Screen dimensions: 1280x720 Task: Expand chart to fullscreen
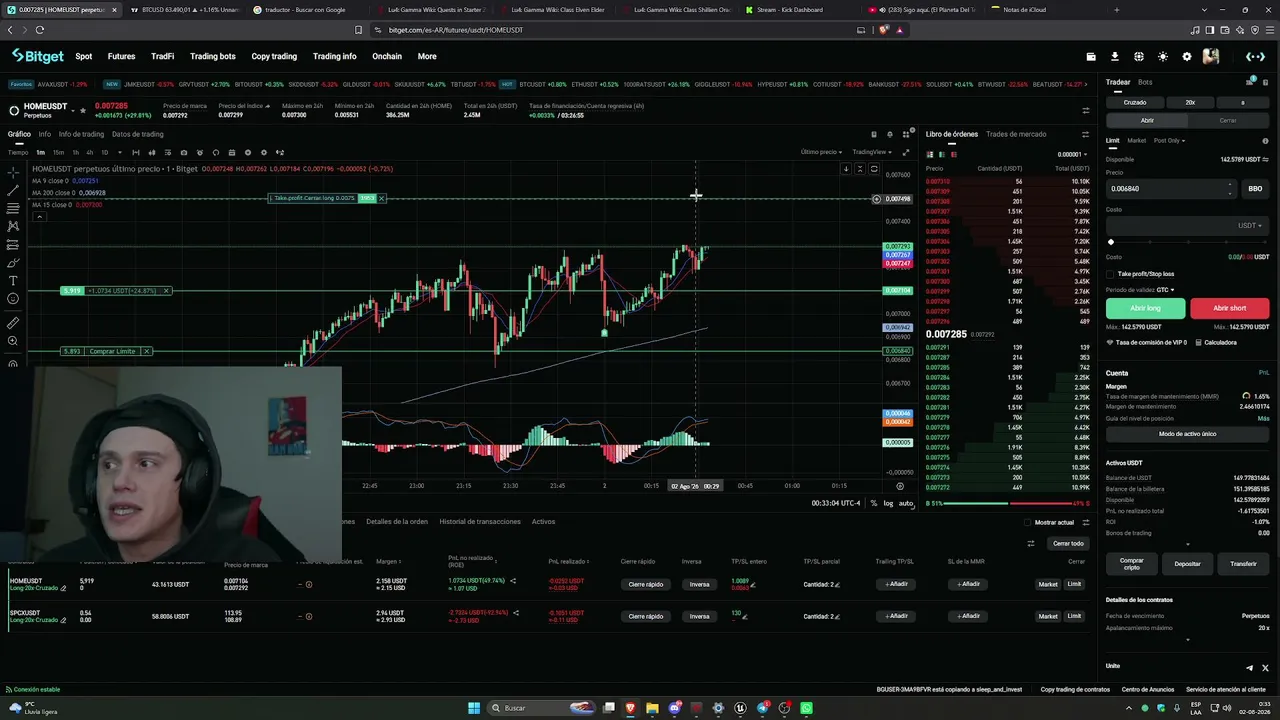point(906,152)
